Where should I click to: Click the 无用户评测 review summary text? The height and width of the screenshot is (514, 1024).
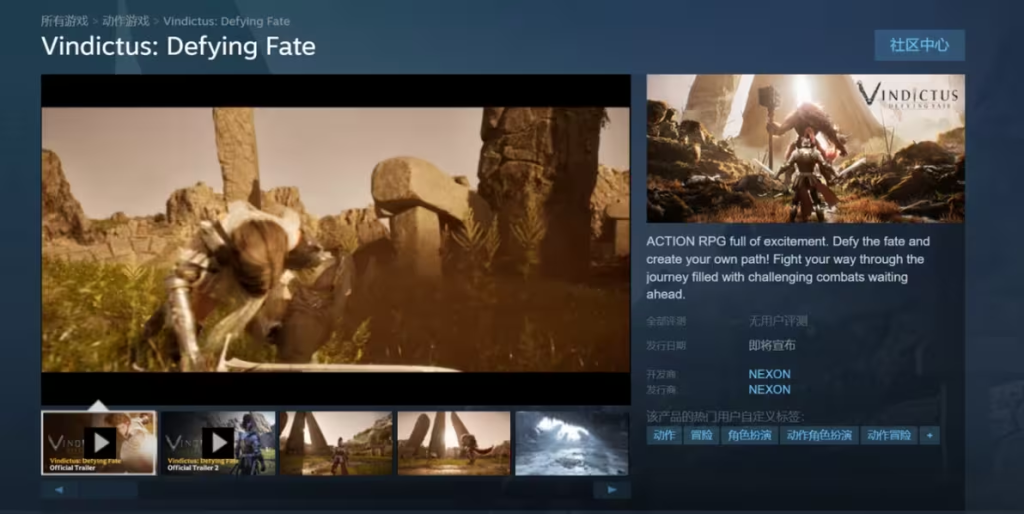[778, 321]
